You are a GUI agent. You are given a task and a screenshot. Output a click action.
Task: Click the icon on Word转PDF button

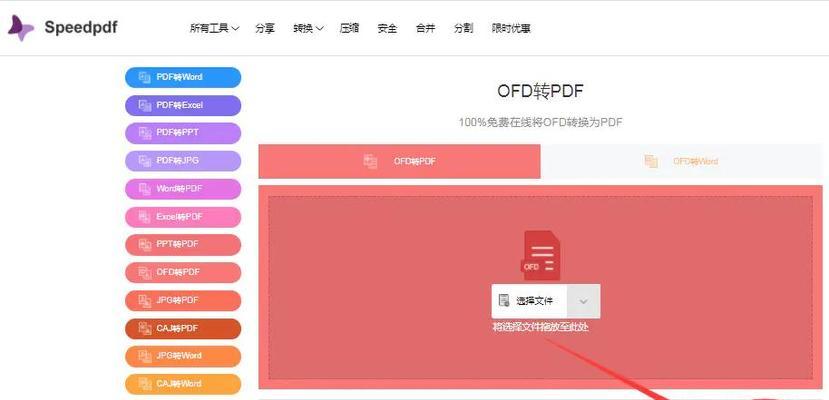(144, 189)
